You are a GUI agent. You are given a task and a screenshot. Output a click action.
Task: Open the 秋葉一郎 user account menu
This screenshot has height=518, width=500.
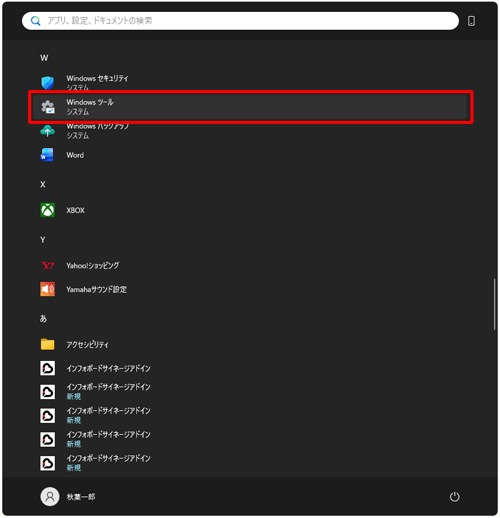click(68, 497)
